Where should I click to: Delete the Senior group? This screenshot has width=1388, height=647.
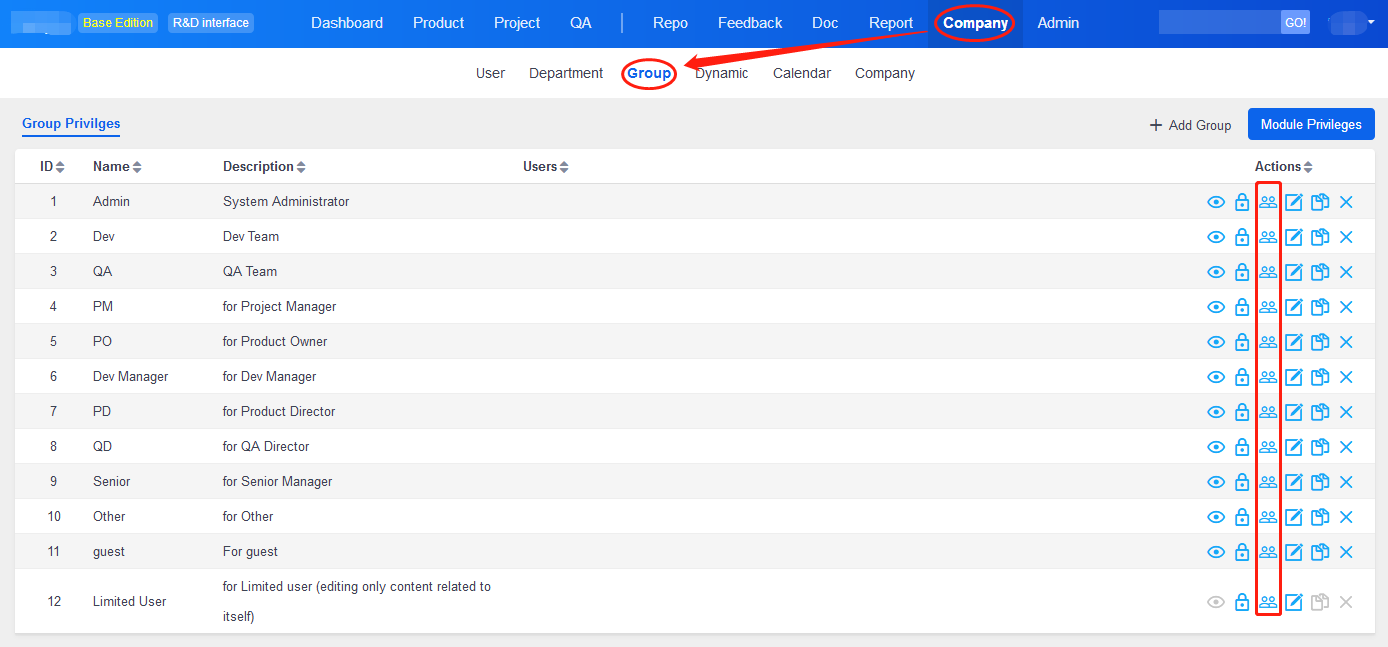1346,482
